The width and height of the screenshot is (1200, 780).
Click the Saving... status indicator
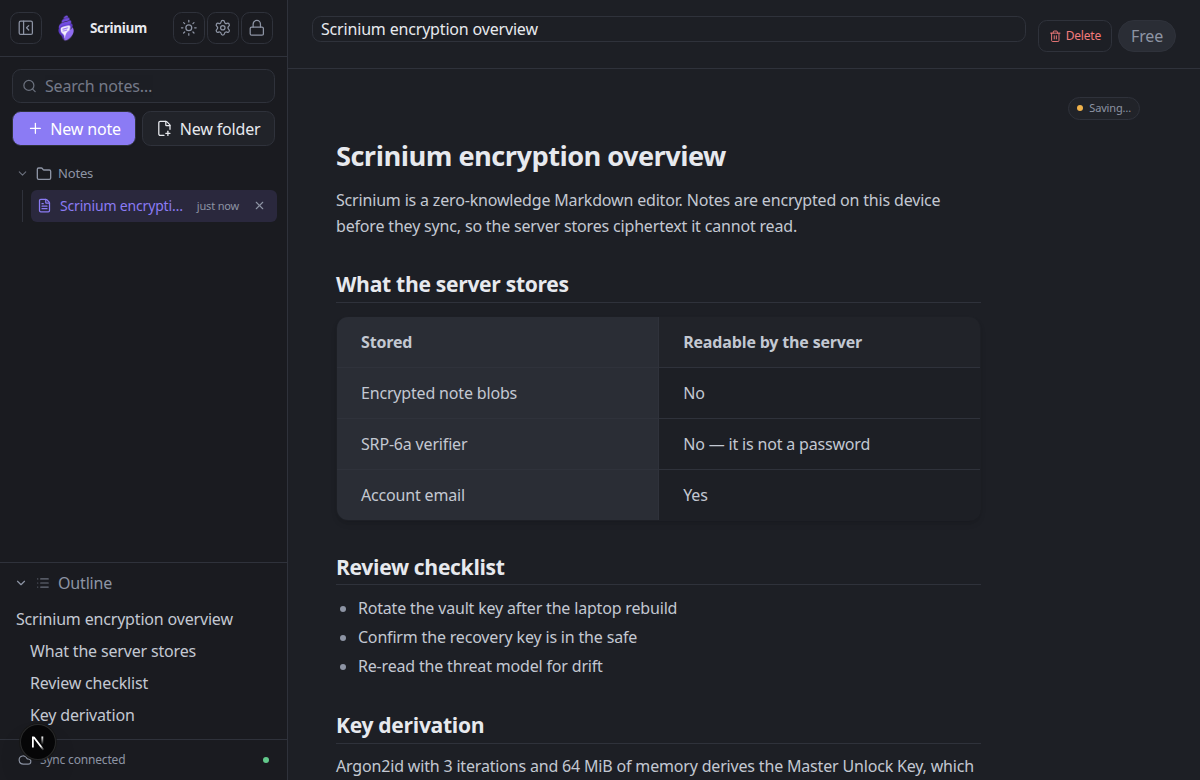click(1104, 108)
